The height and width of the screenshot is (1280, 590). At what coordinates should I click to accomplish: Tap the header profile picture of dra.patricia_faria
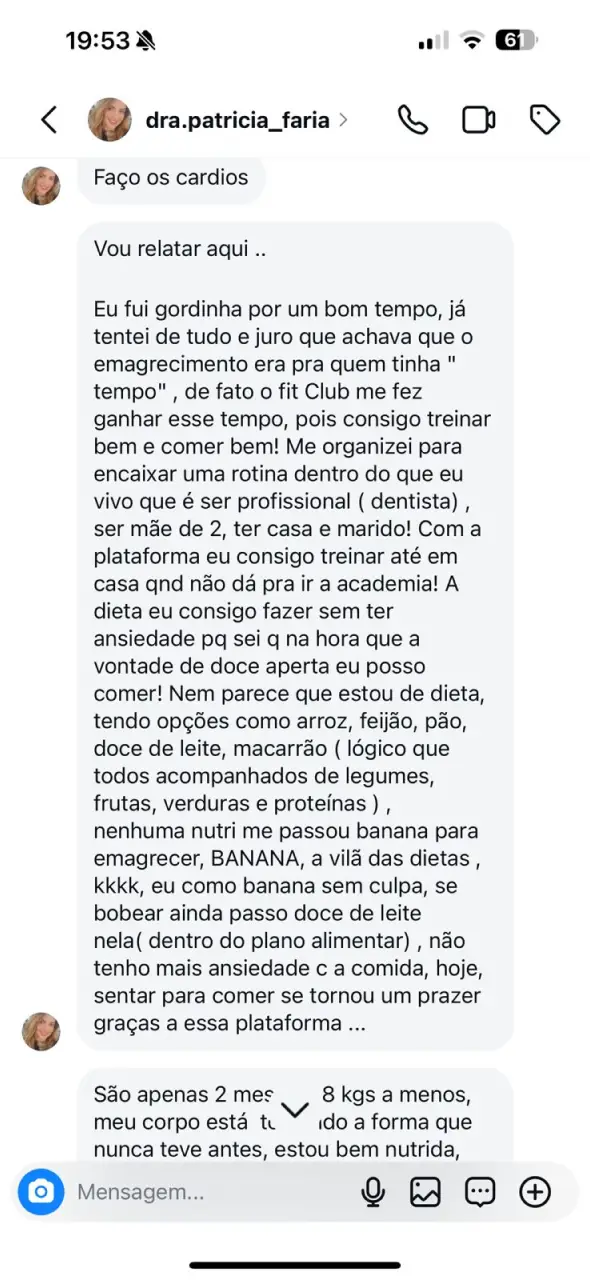[110, 120]
